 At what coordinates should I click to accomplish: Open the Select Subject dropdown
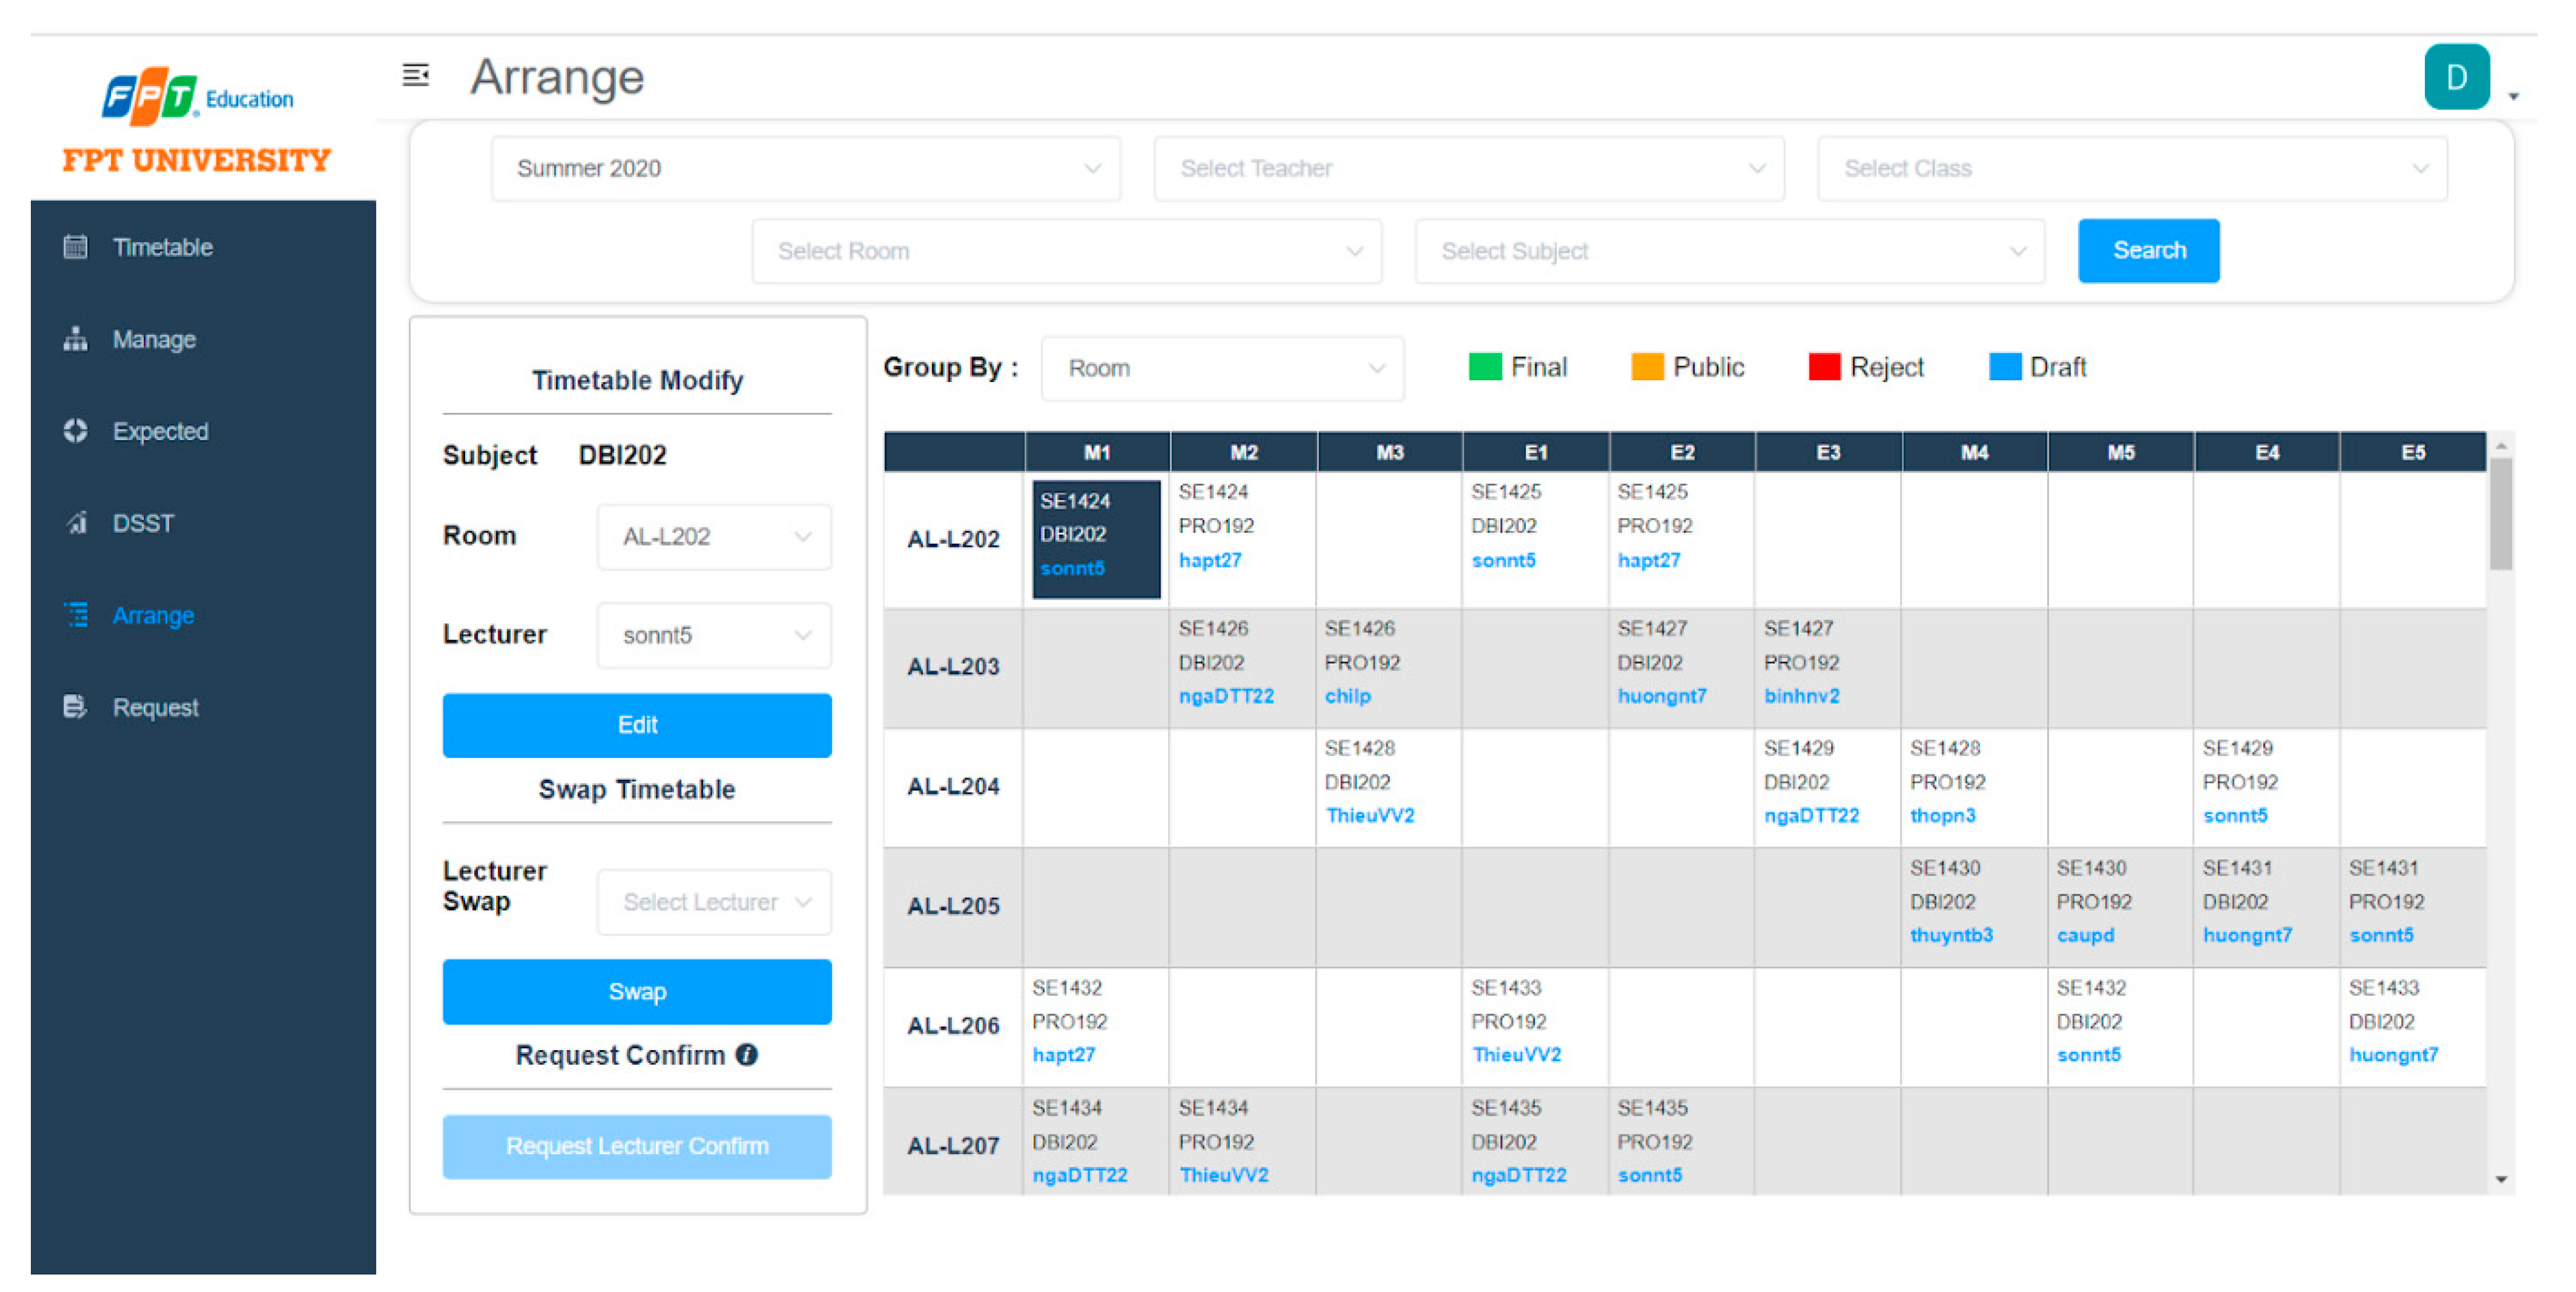pyautogui.click(x=1728, y=252)
